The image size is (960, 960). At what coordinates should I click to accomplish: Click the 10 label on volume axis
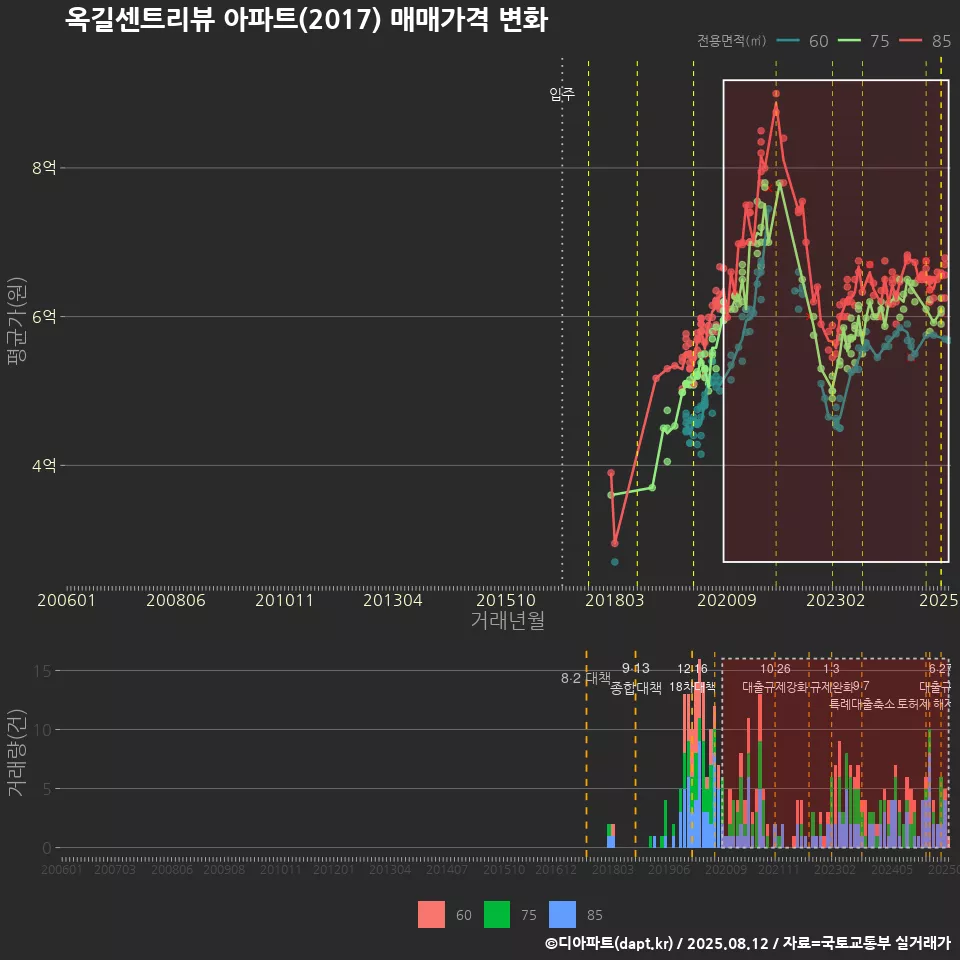coord(43,730)
